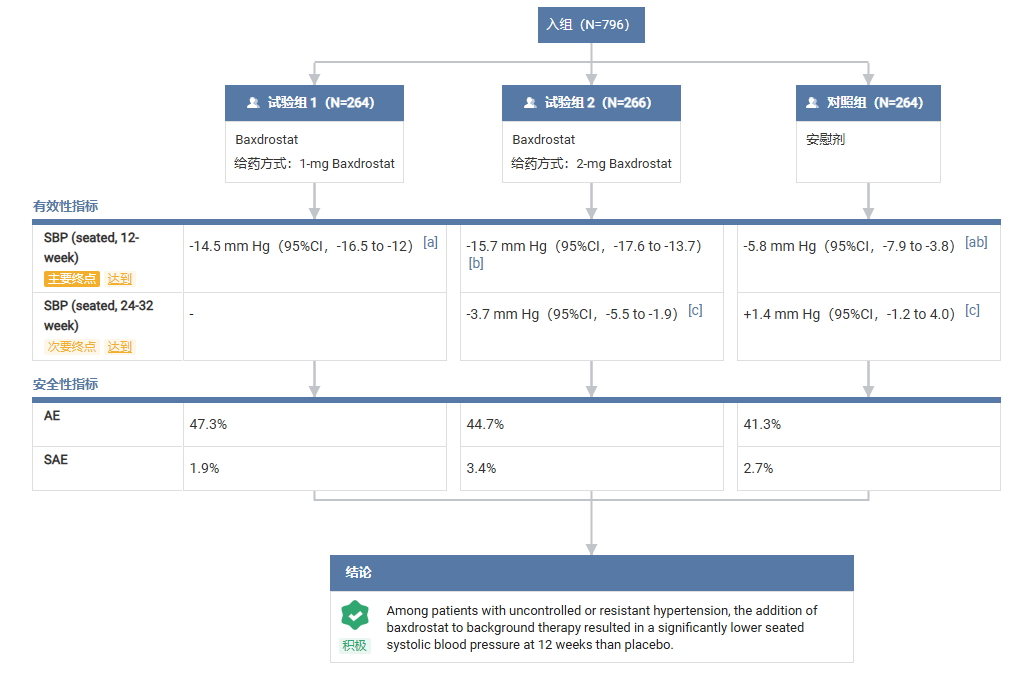
Task: Click the 达到 label next to 次要终点
Action: point(120,347)
